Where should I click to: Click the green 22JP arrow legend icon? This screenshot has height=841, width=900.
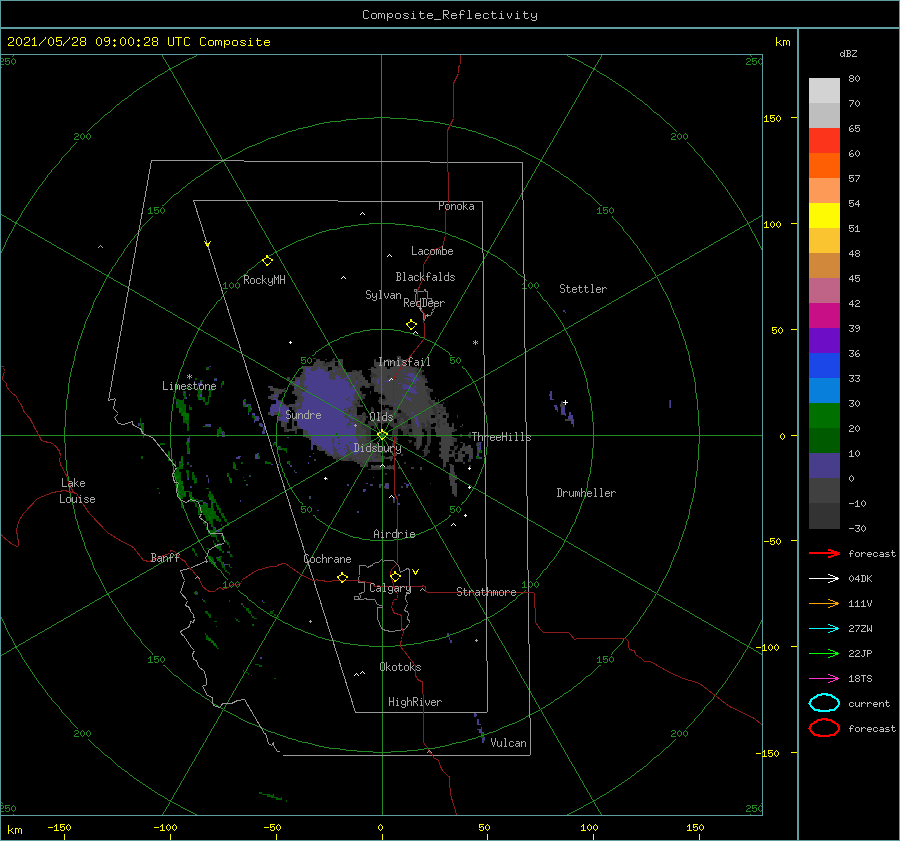click(824, 653)
